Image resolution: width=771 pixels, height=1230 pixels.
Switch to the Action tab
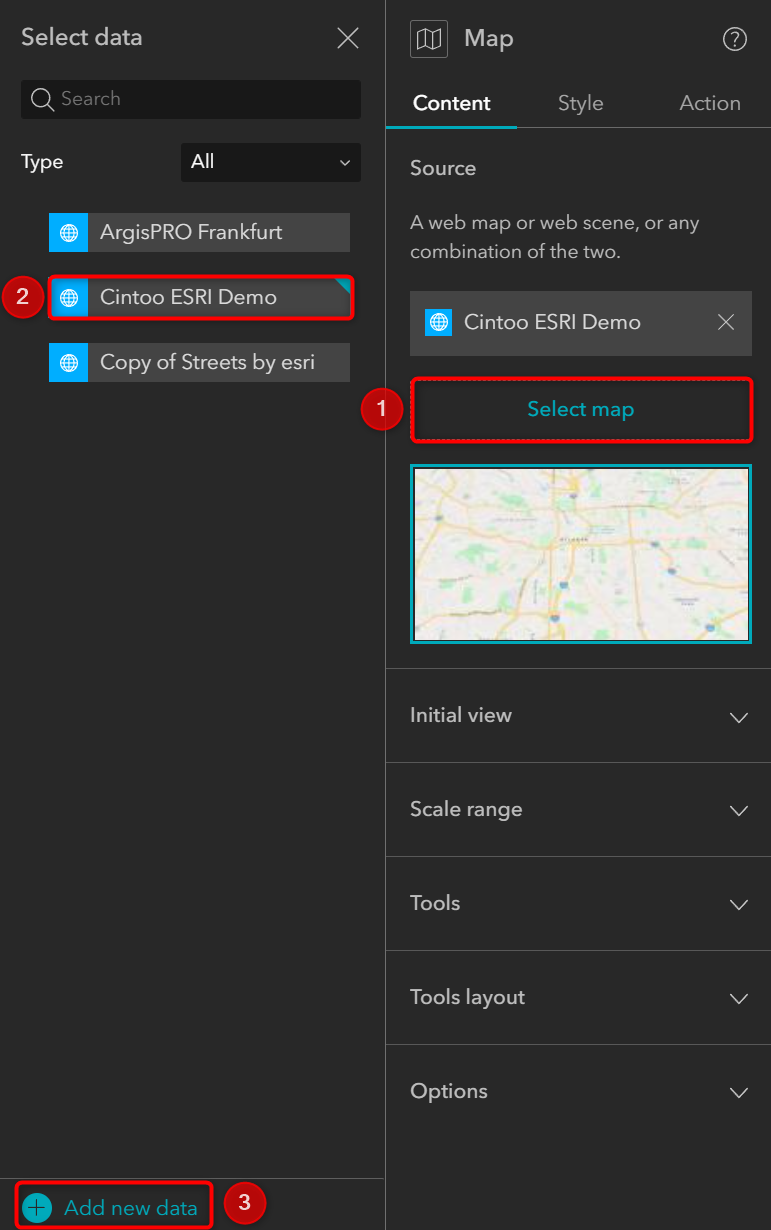pyautogui.click(x=710, y=103)
